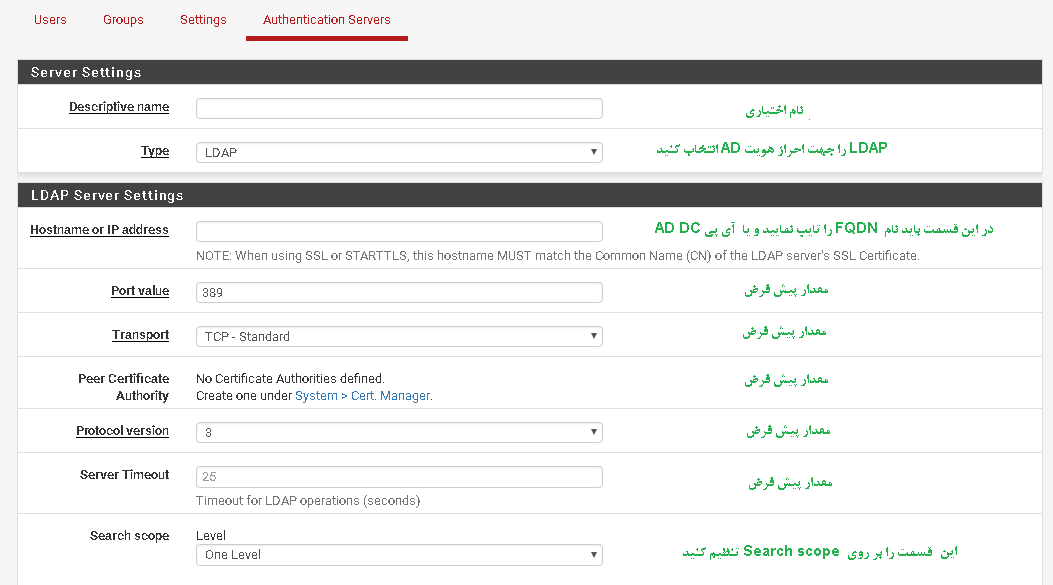Select the Authentication Servers tab
This screenshot has width=1053, height=585.
pyautogui.click(x=326, y=20)
